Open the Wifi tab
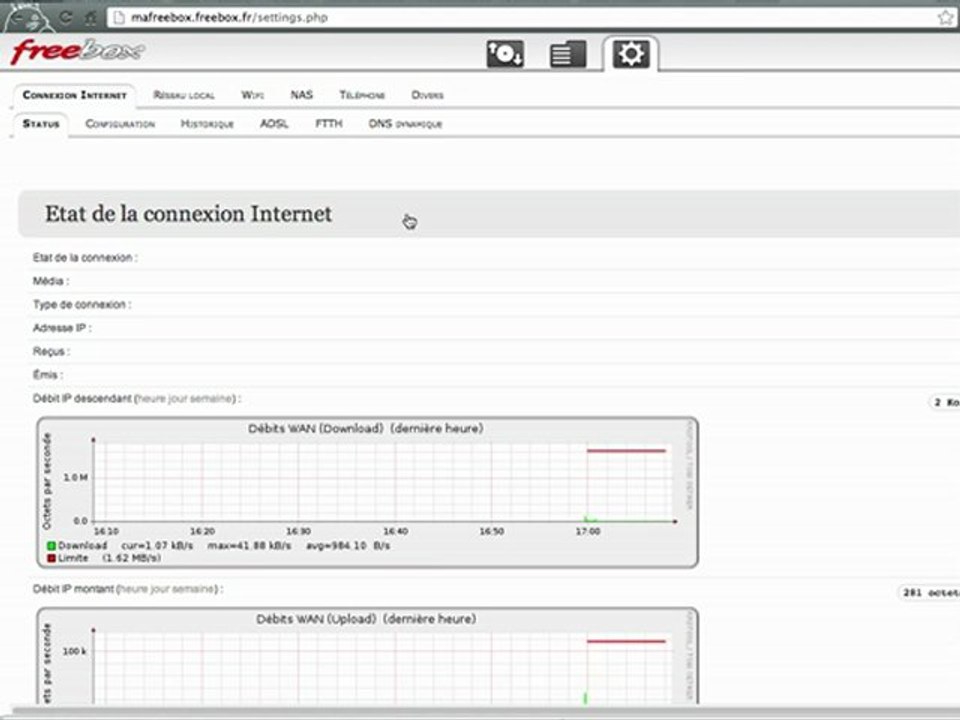This screenshot has height=720, width=960. click(252, 95)
